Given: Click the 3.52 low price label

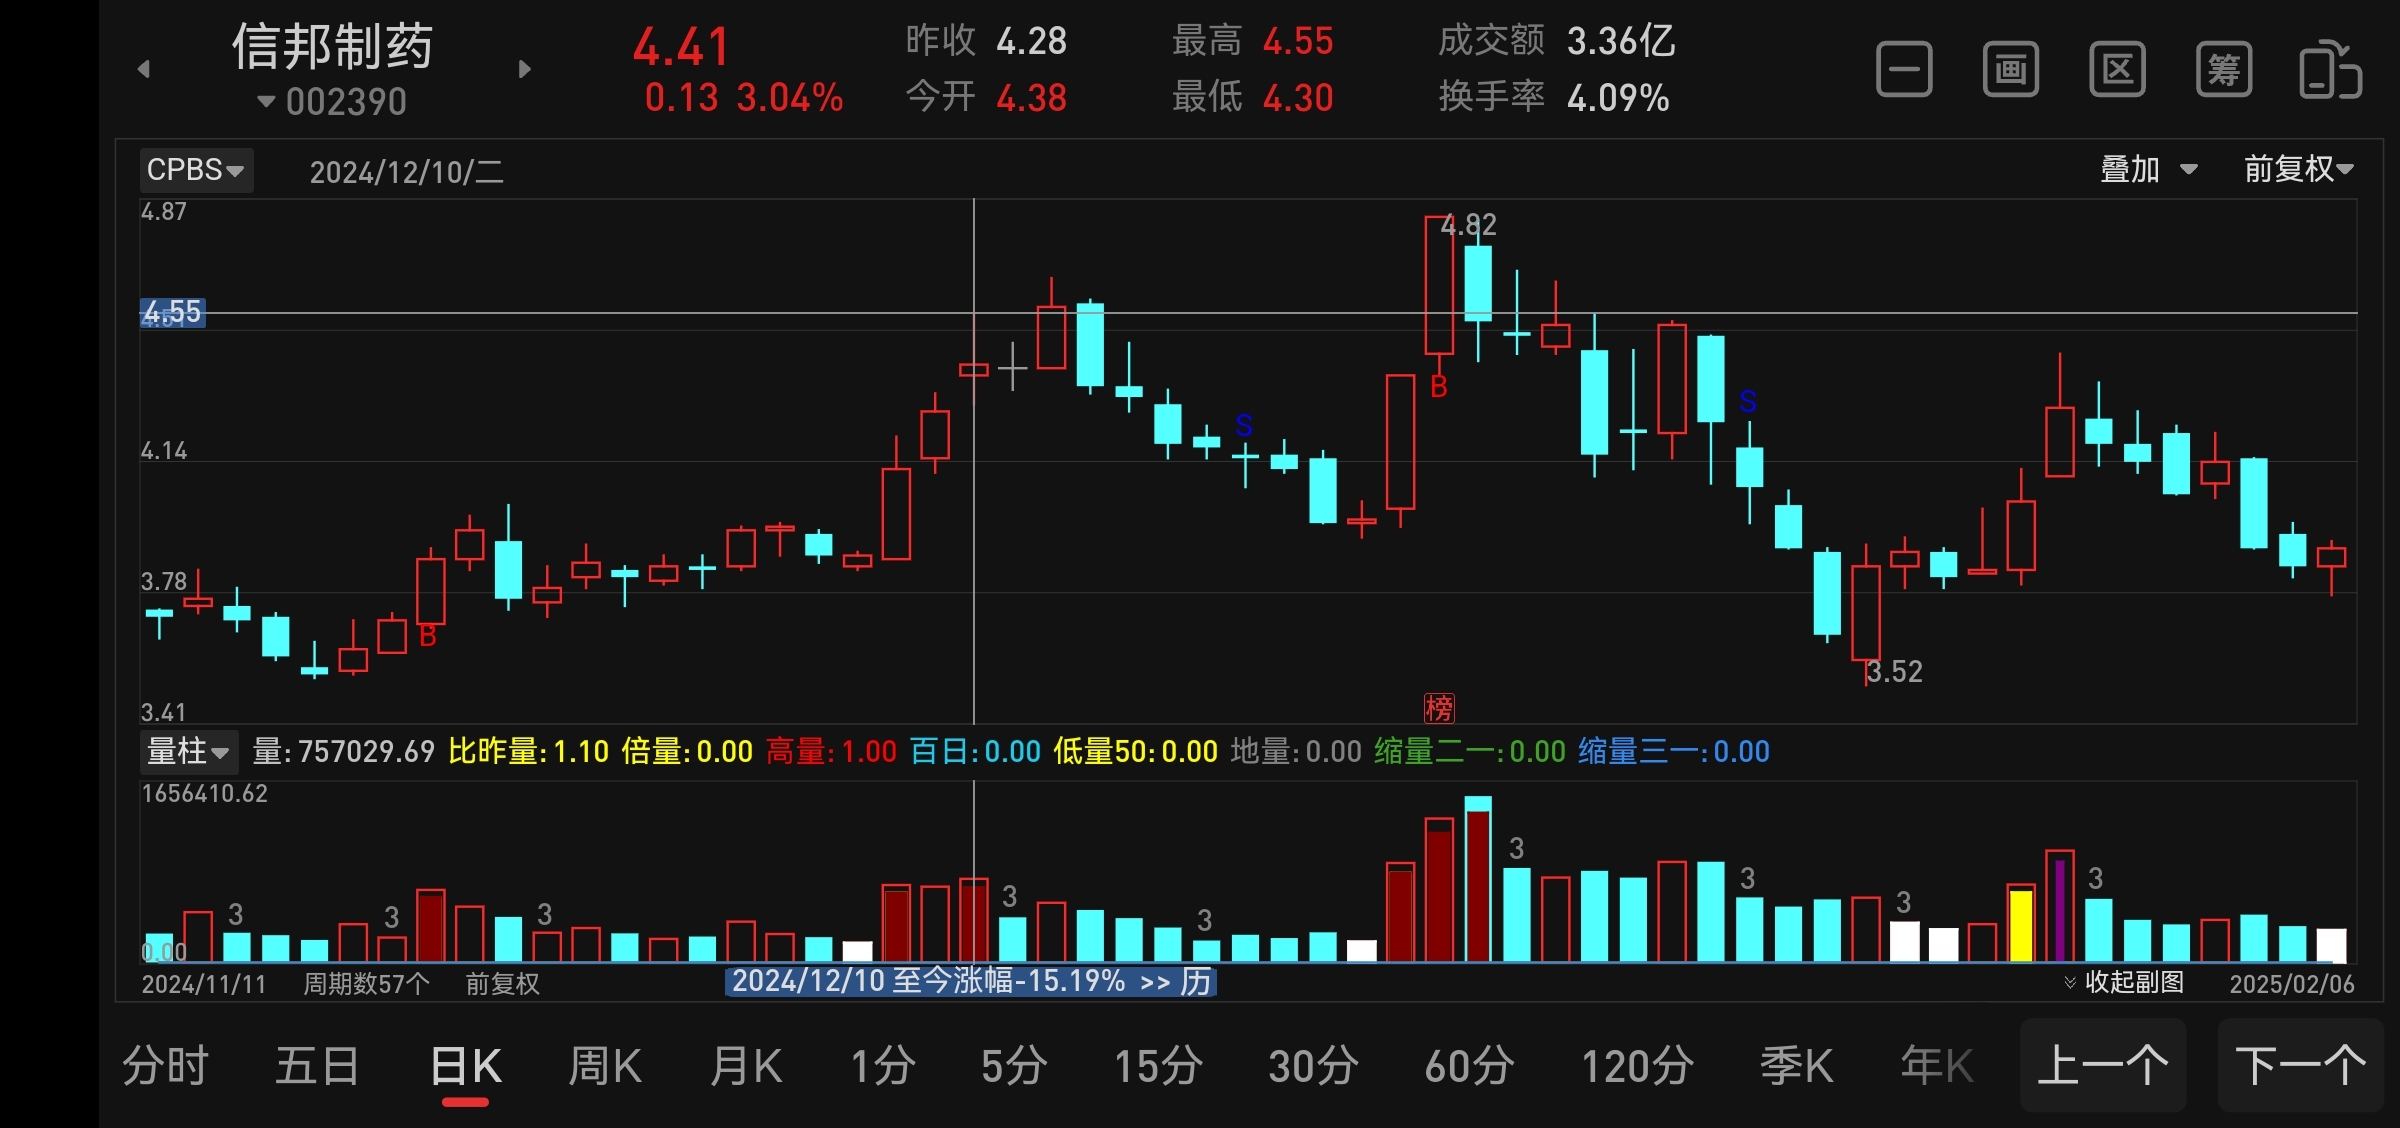Looking at the screenshot, I should [x=1895, y=672].
